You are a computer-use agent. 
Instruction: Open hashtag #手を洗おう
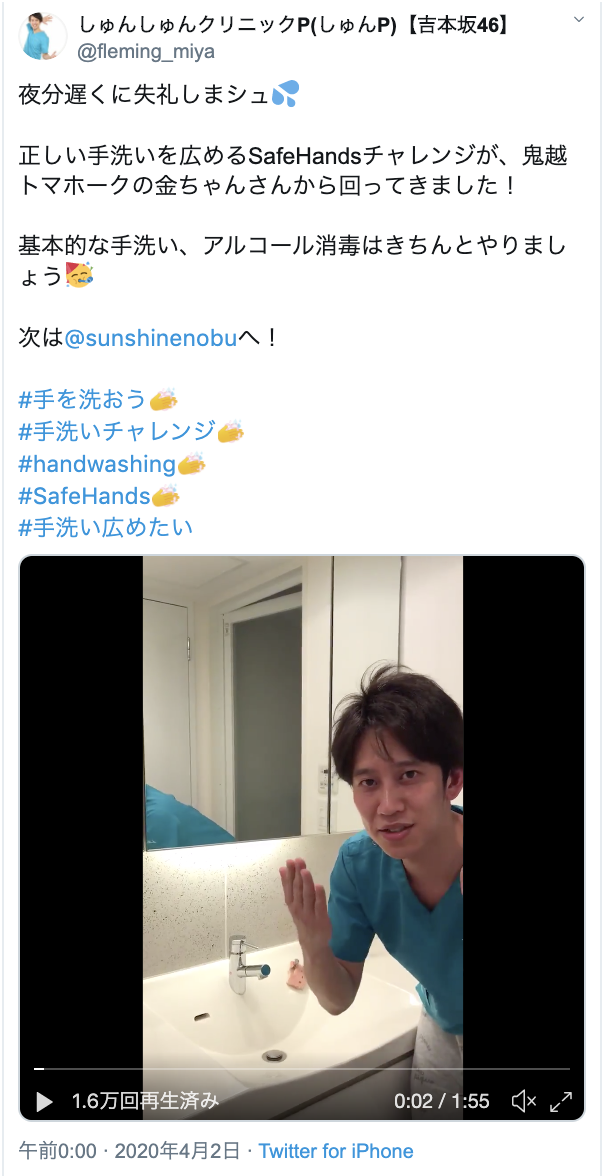point(82,400)
